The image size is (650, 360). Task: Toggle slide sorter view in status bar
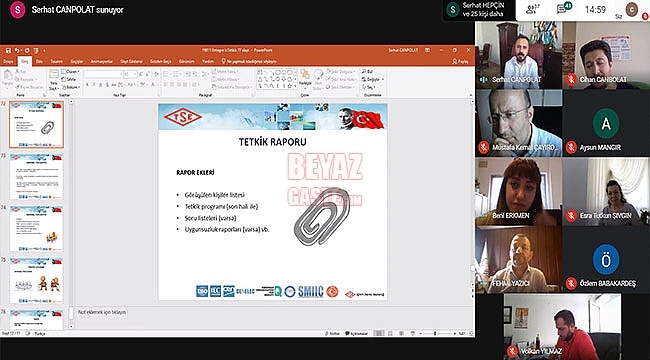[x=390, y=333]
